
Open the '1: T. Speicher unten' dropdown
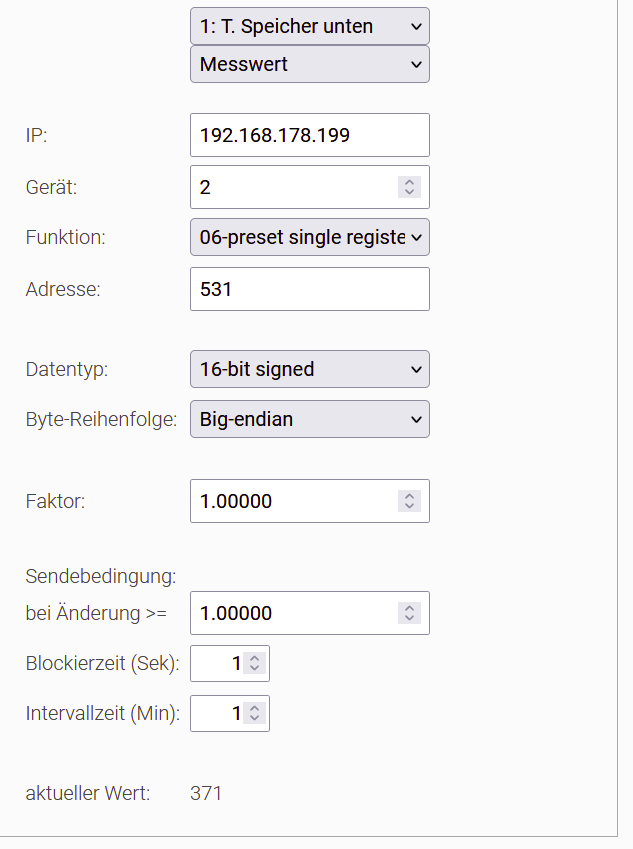tap(309, 26)
